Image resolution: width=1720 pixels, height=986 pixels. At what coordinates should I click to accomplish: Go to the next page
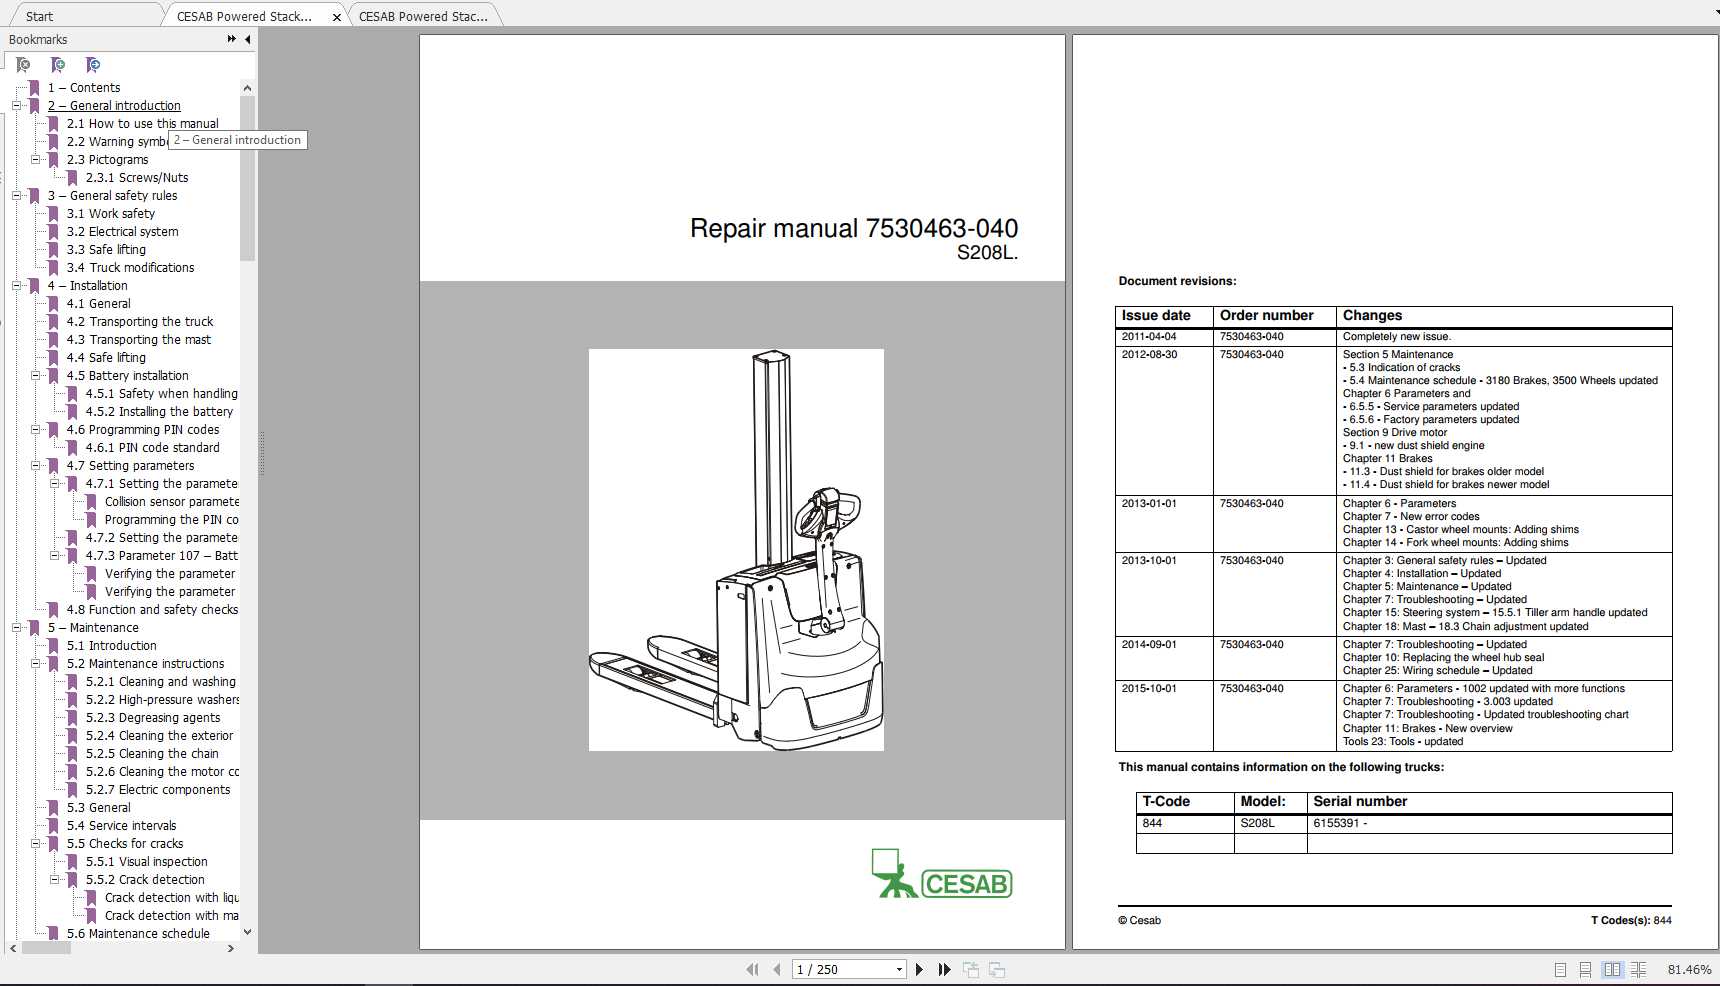click(x=919, y=969)
